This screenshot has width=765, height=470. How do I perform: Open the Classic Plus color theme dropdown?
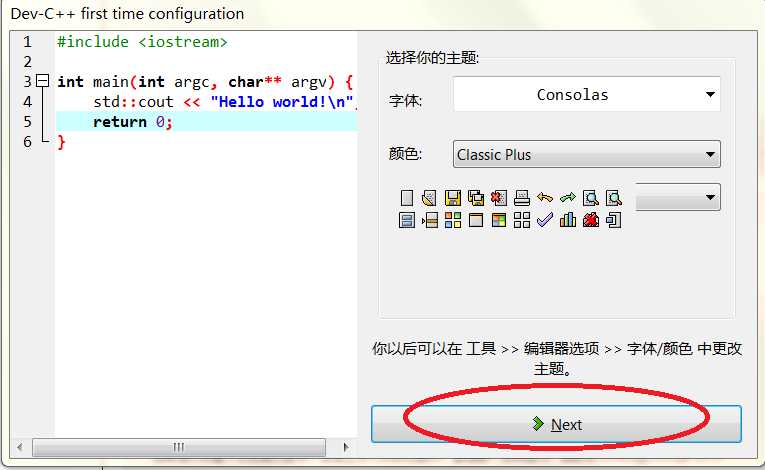pos(586,154)
